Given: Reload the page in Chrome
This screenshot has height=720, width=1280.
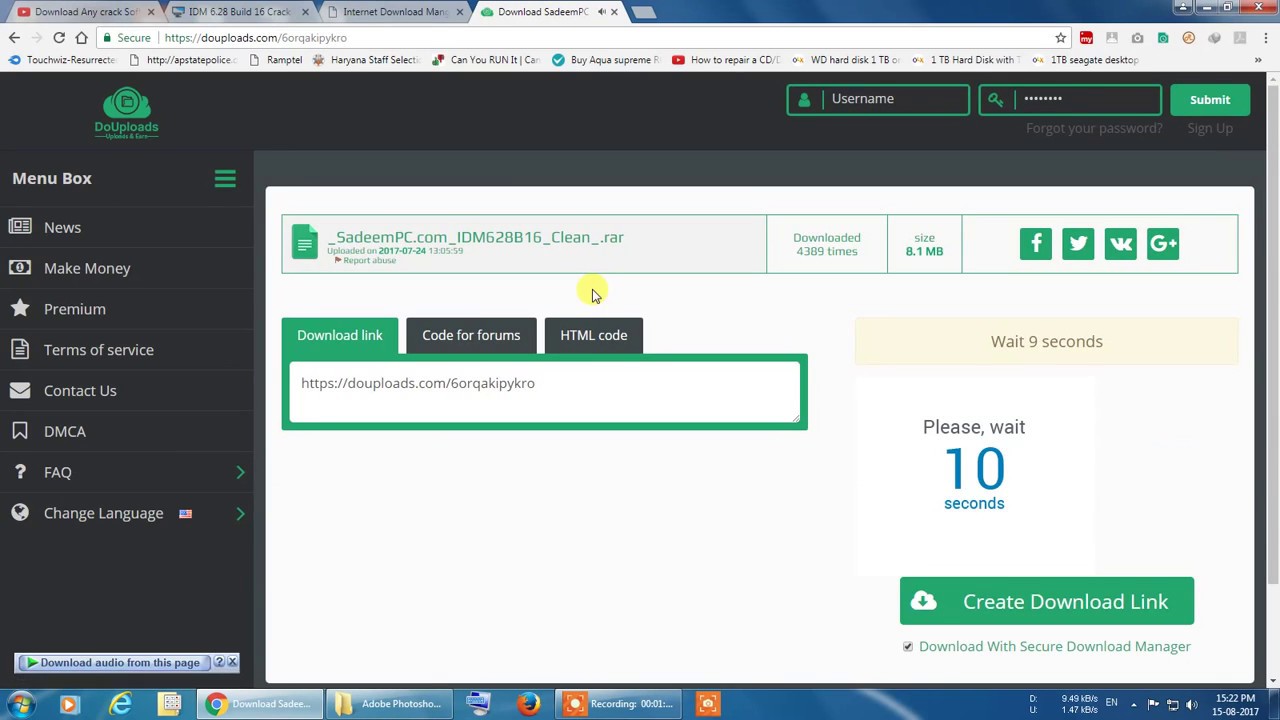Looking at the screenshot, I should [x=59, y=38].
